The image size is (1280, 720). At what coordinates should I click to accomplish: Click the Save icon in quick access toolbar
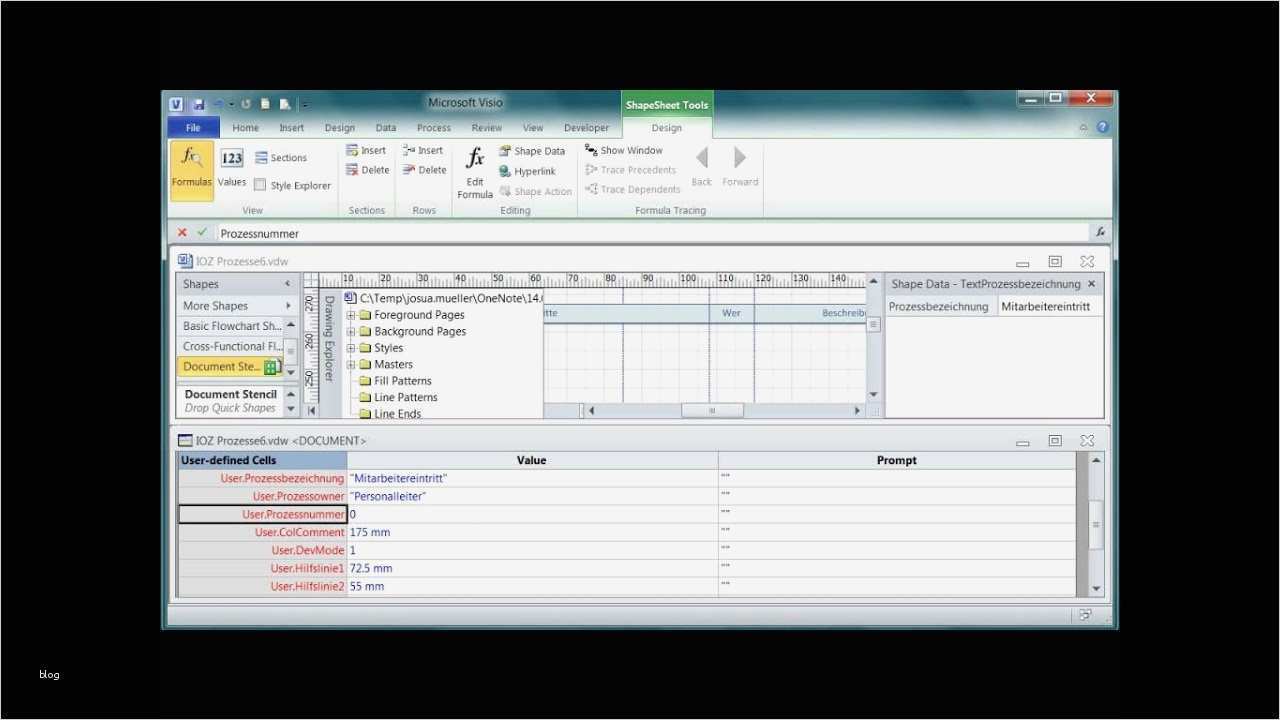coord(198,104)
